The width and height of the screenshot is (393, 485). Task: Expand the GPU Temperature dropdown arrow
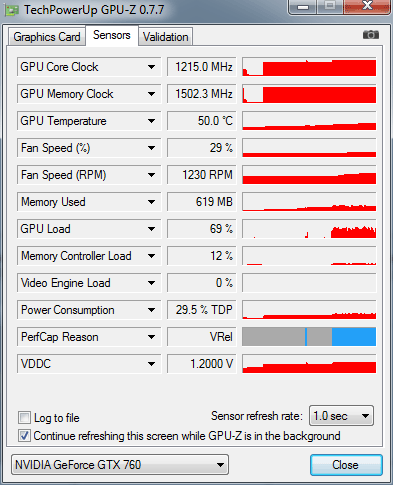pos(151,121)
